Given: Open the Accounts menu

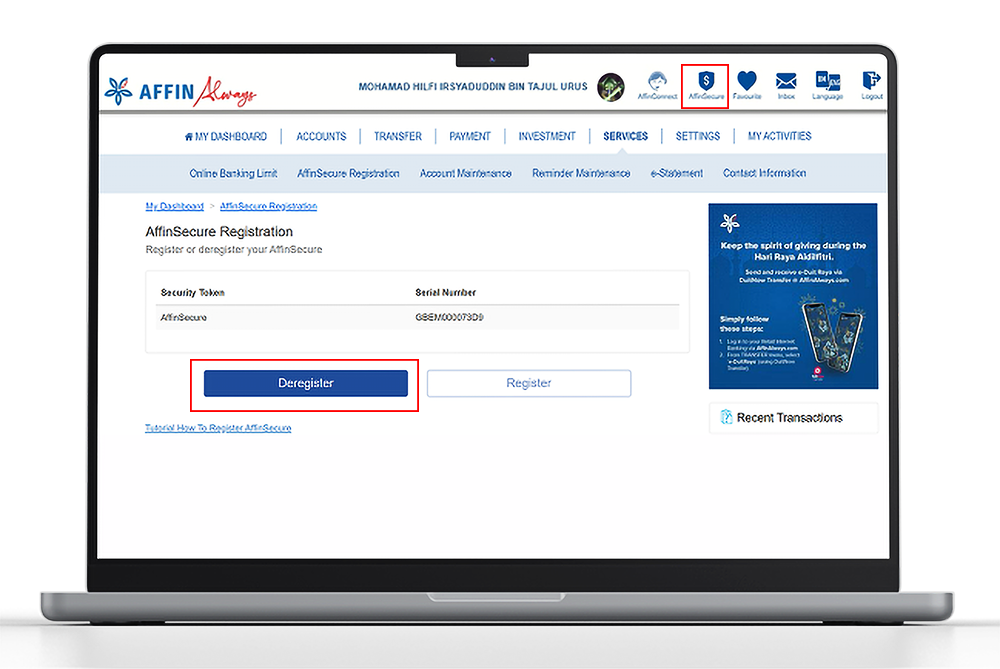Looking at the screenshot, I should (321, 136).
